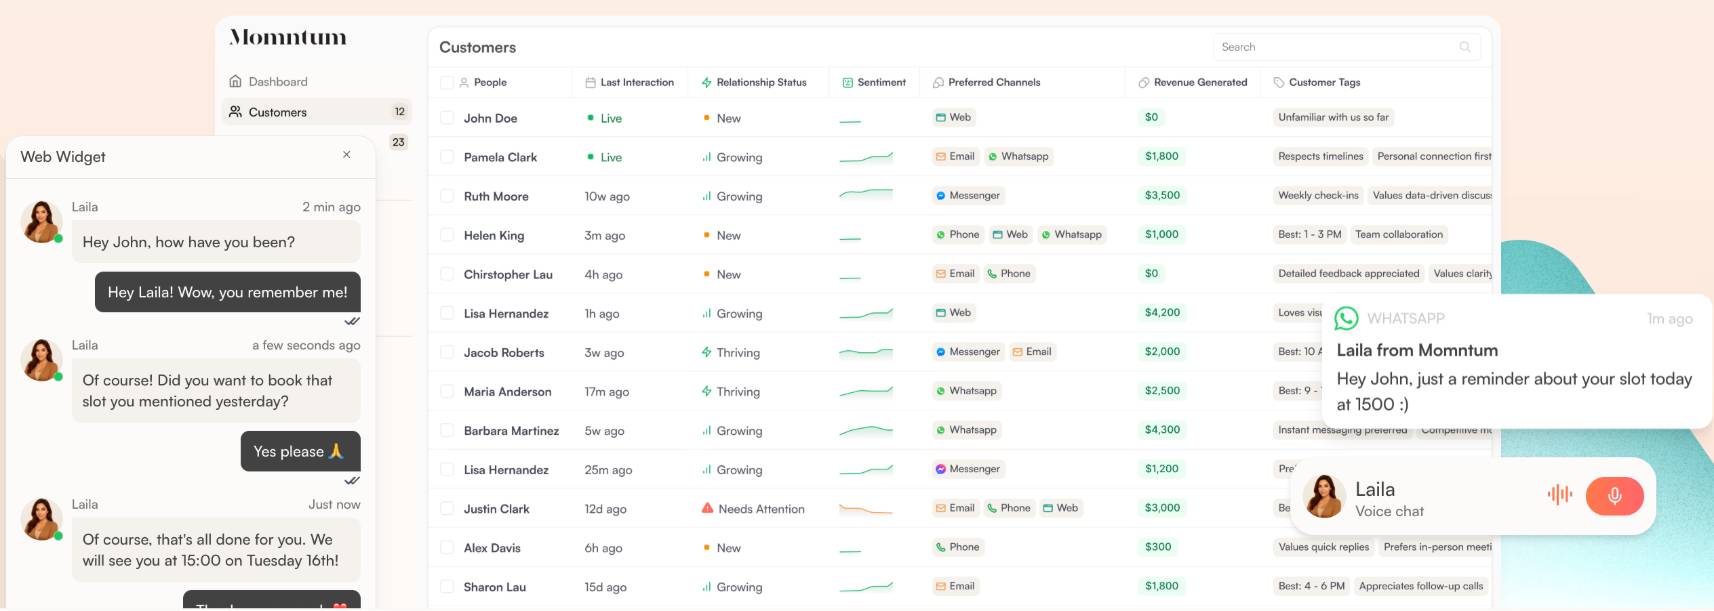Click the Momntum logo
Image resolution: width=1714 pixels, height=611 pixels.
pos(288,38)
